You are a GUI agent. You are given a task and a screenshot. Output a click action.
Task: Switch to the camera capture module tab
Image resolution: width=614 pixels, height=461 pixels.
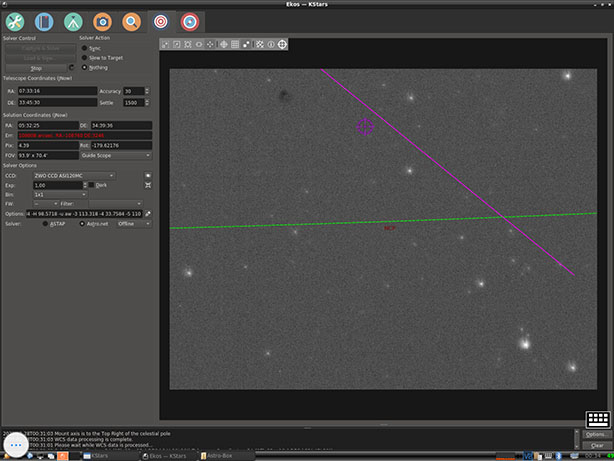pyautogui.click(x=102, y=20)
